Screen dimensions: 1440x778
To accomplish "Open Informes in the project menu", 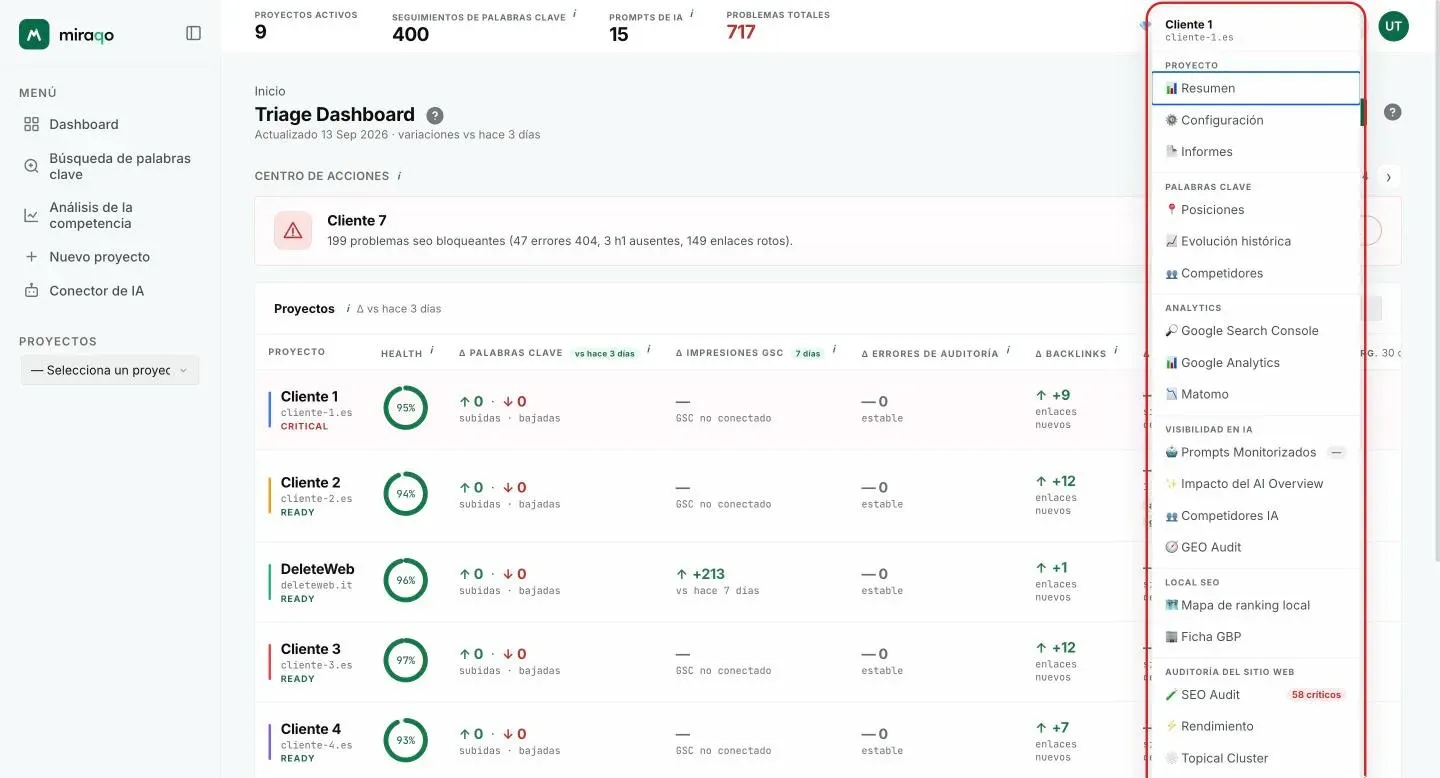I will (x=1256, y=152).
